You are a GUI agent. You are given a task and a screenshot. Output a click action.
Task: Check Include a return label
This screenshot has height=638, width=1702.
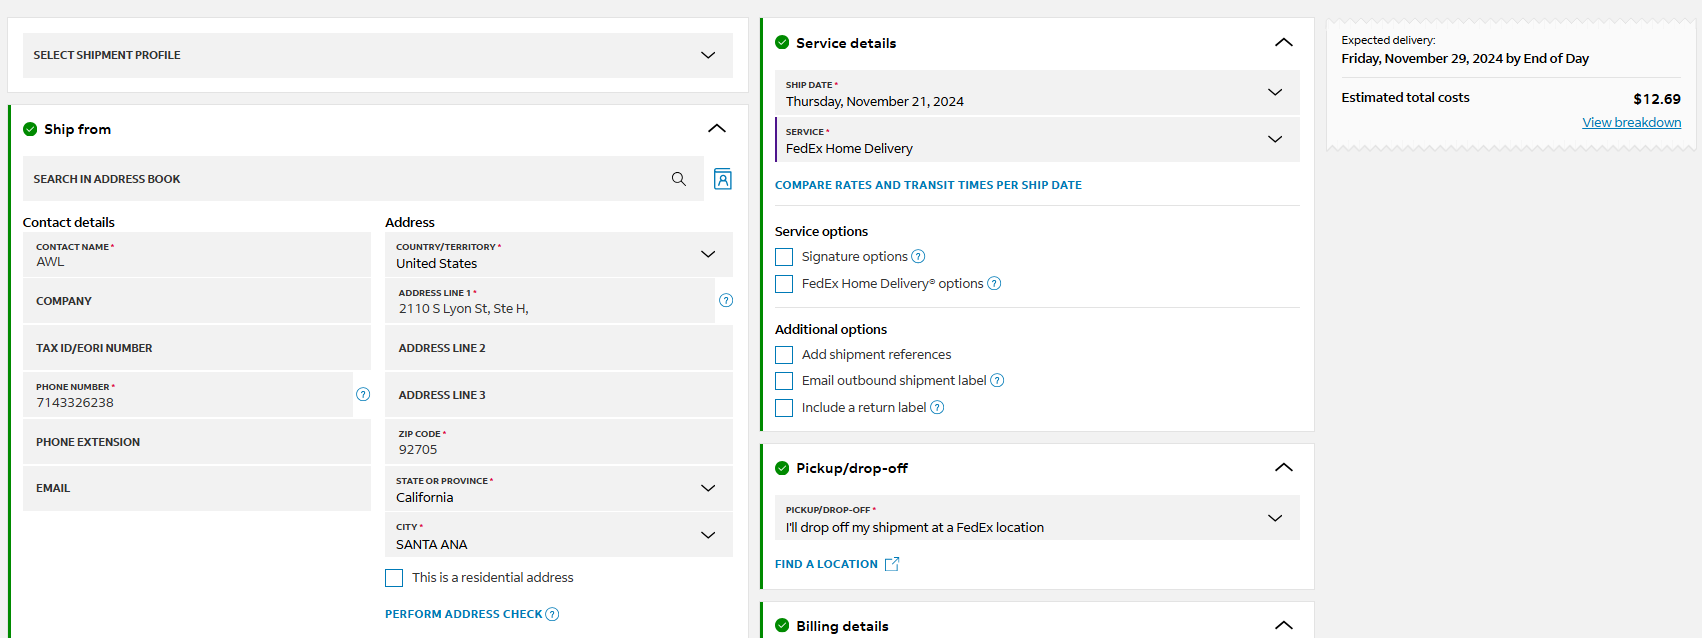point(784,408)
